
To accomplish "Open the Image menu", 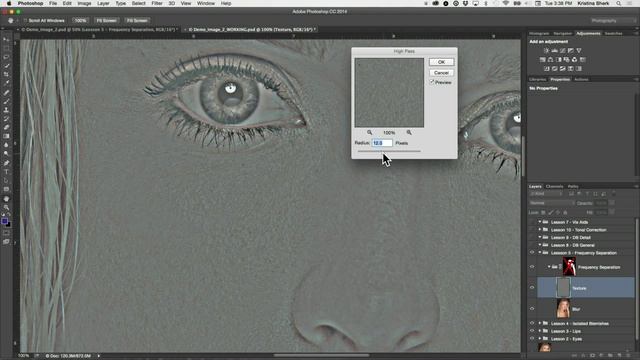I will [x=84, y=3].
